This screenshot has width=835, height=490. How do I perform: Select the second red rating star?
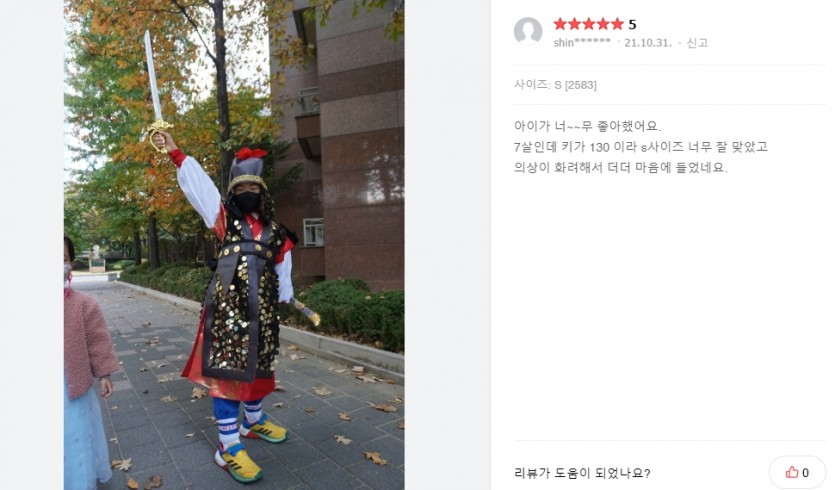(x=574, y=24)
